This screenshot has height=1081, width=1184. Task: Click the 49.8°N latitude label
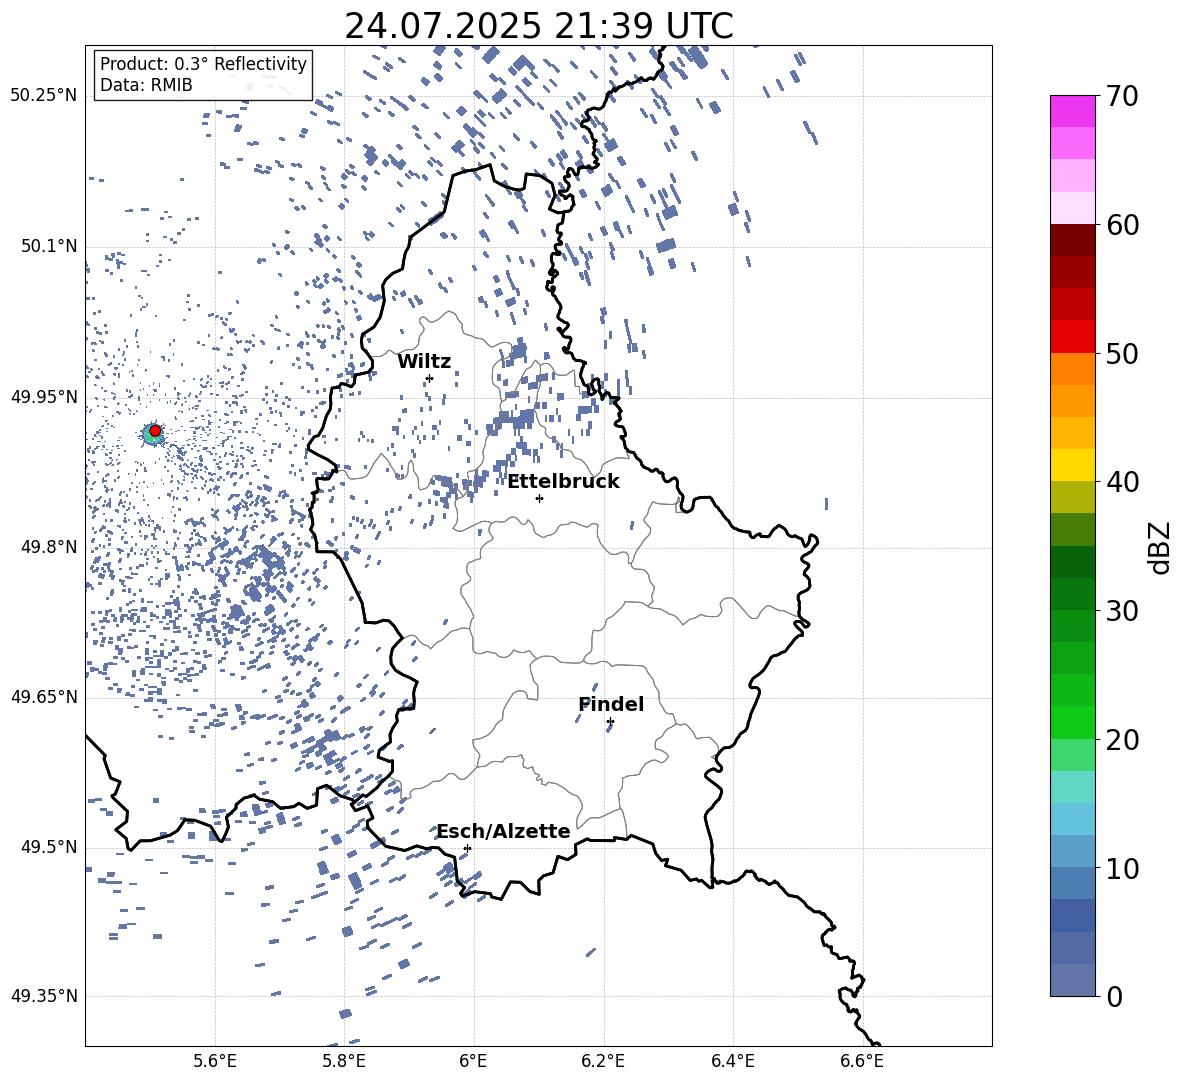point(49,547)
